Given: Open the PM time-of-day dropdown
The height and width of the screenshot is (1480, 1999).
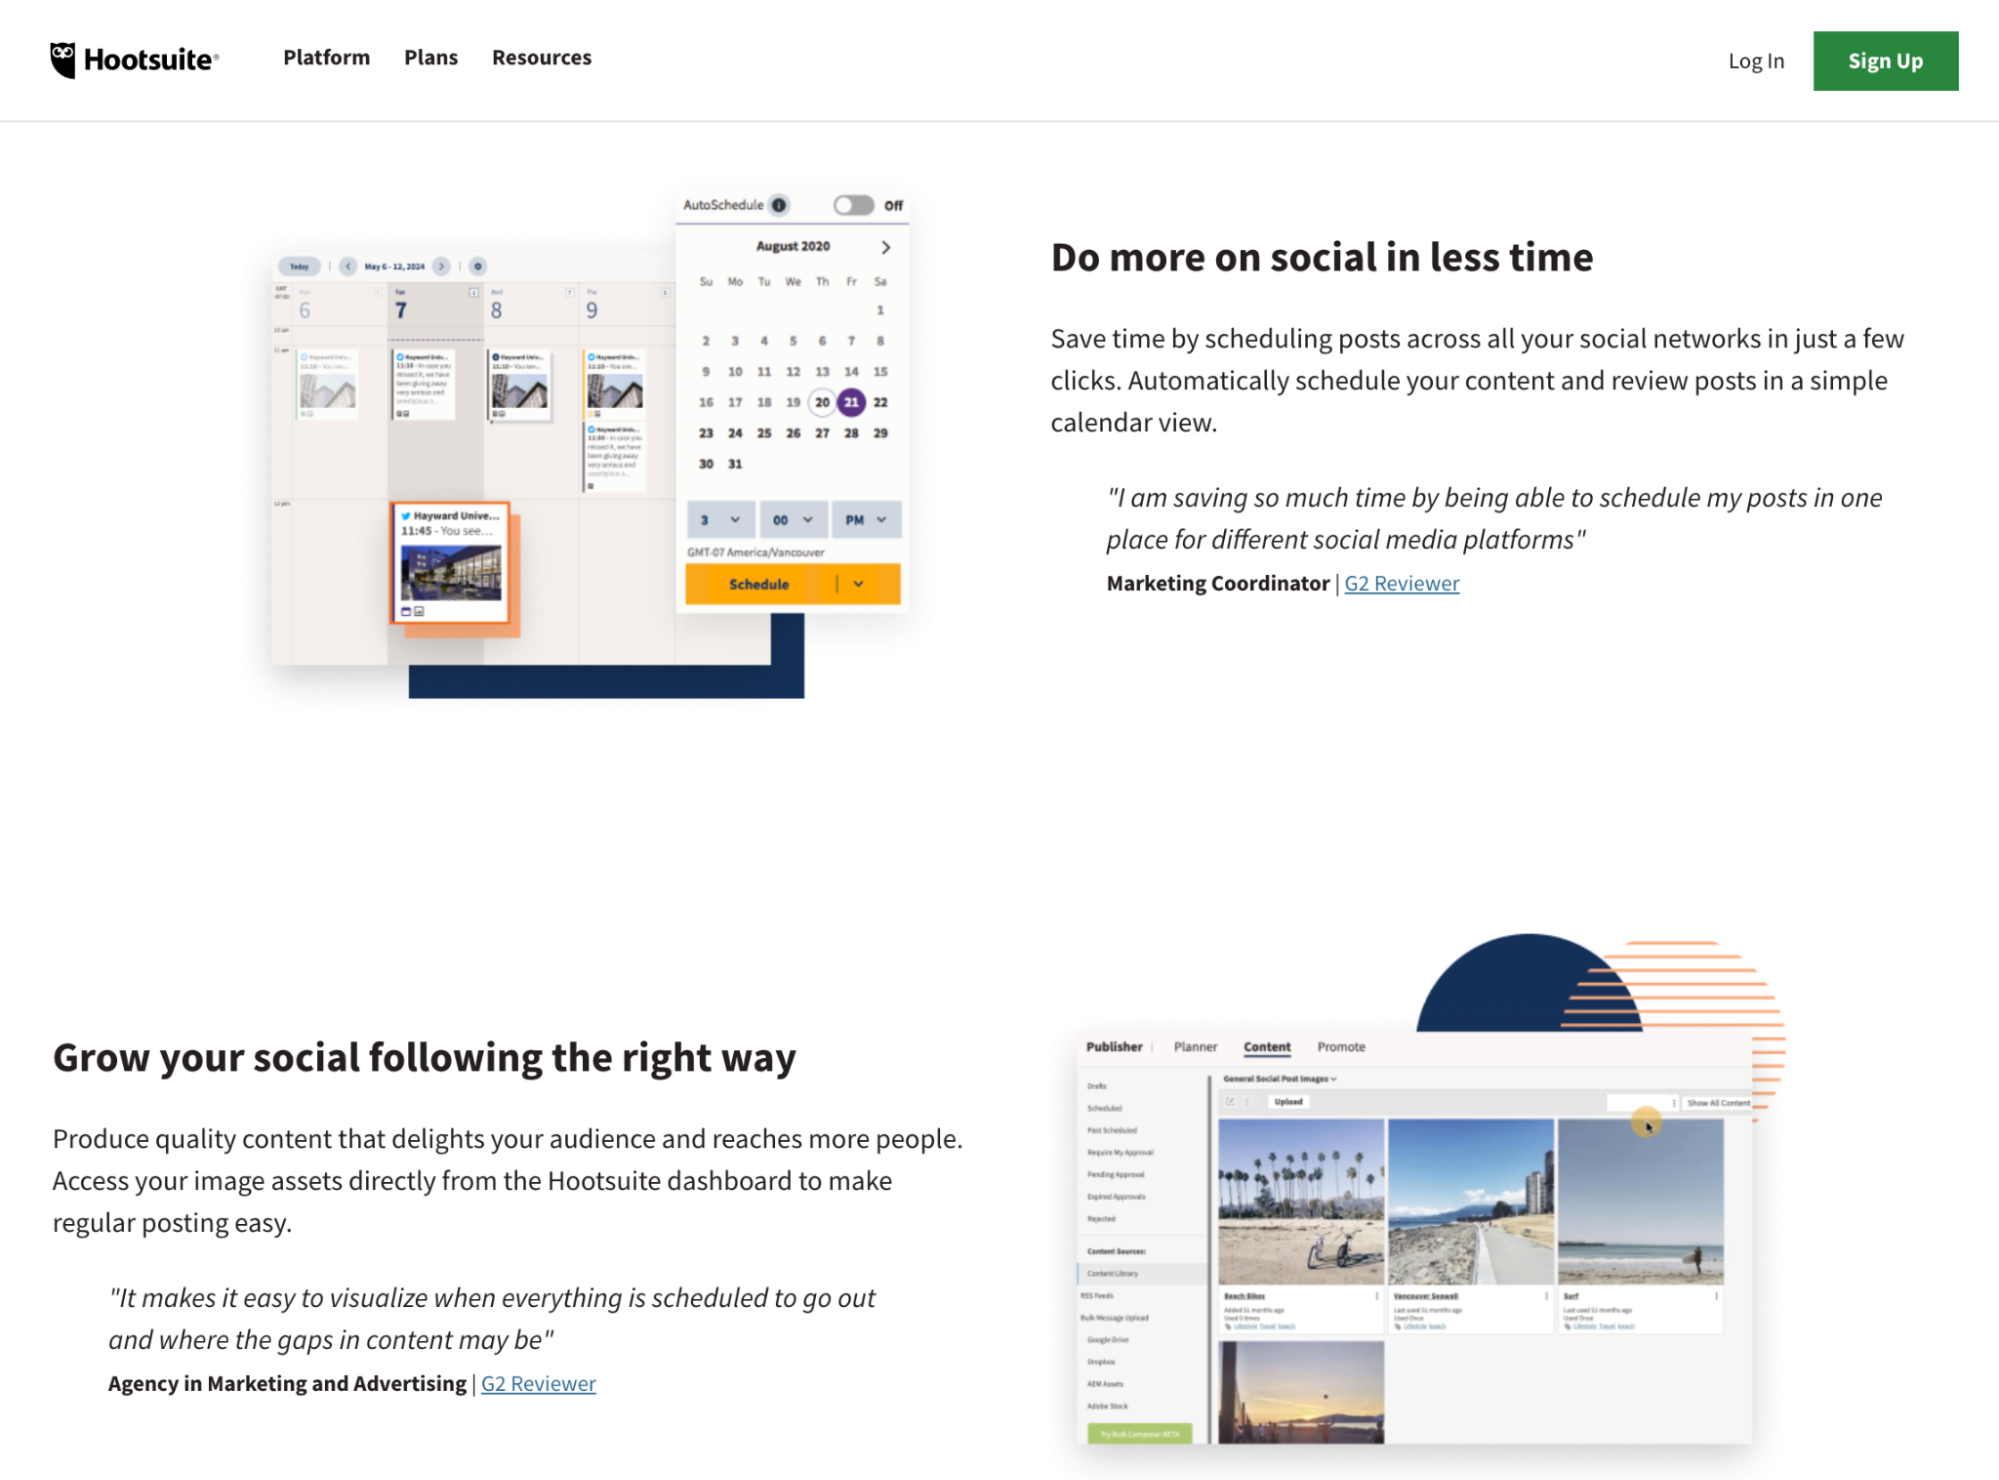Looking at the screenshot, I should pos(866,520).
